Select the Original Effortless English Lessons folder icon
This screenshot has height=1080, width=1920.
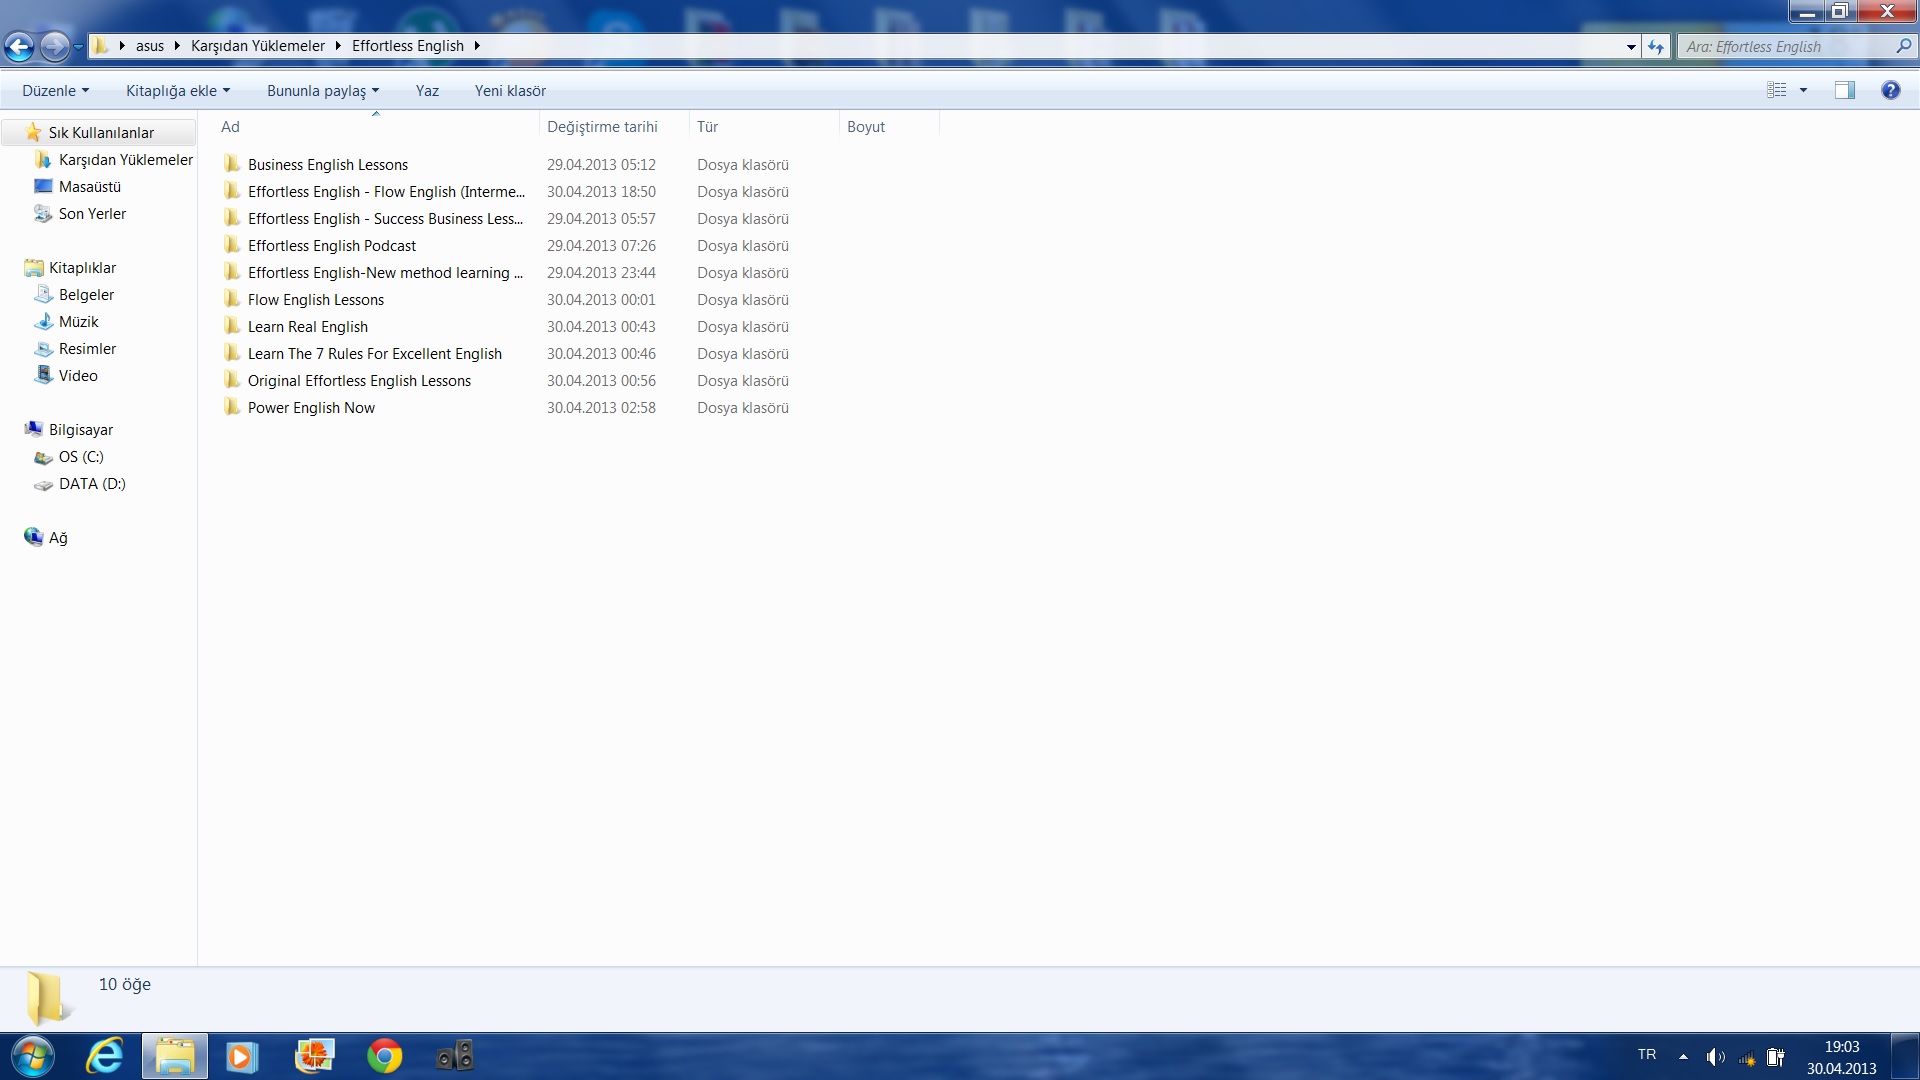232,380
